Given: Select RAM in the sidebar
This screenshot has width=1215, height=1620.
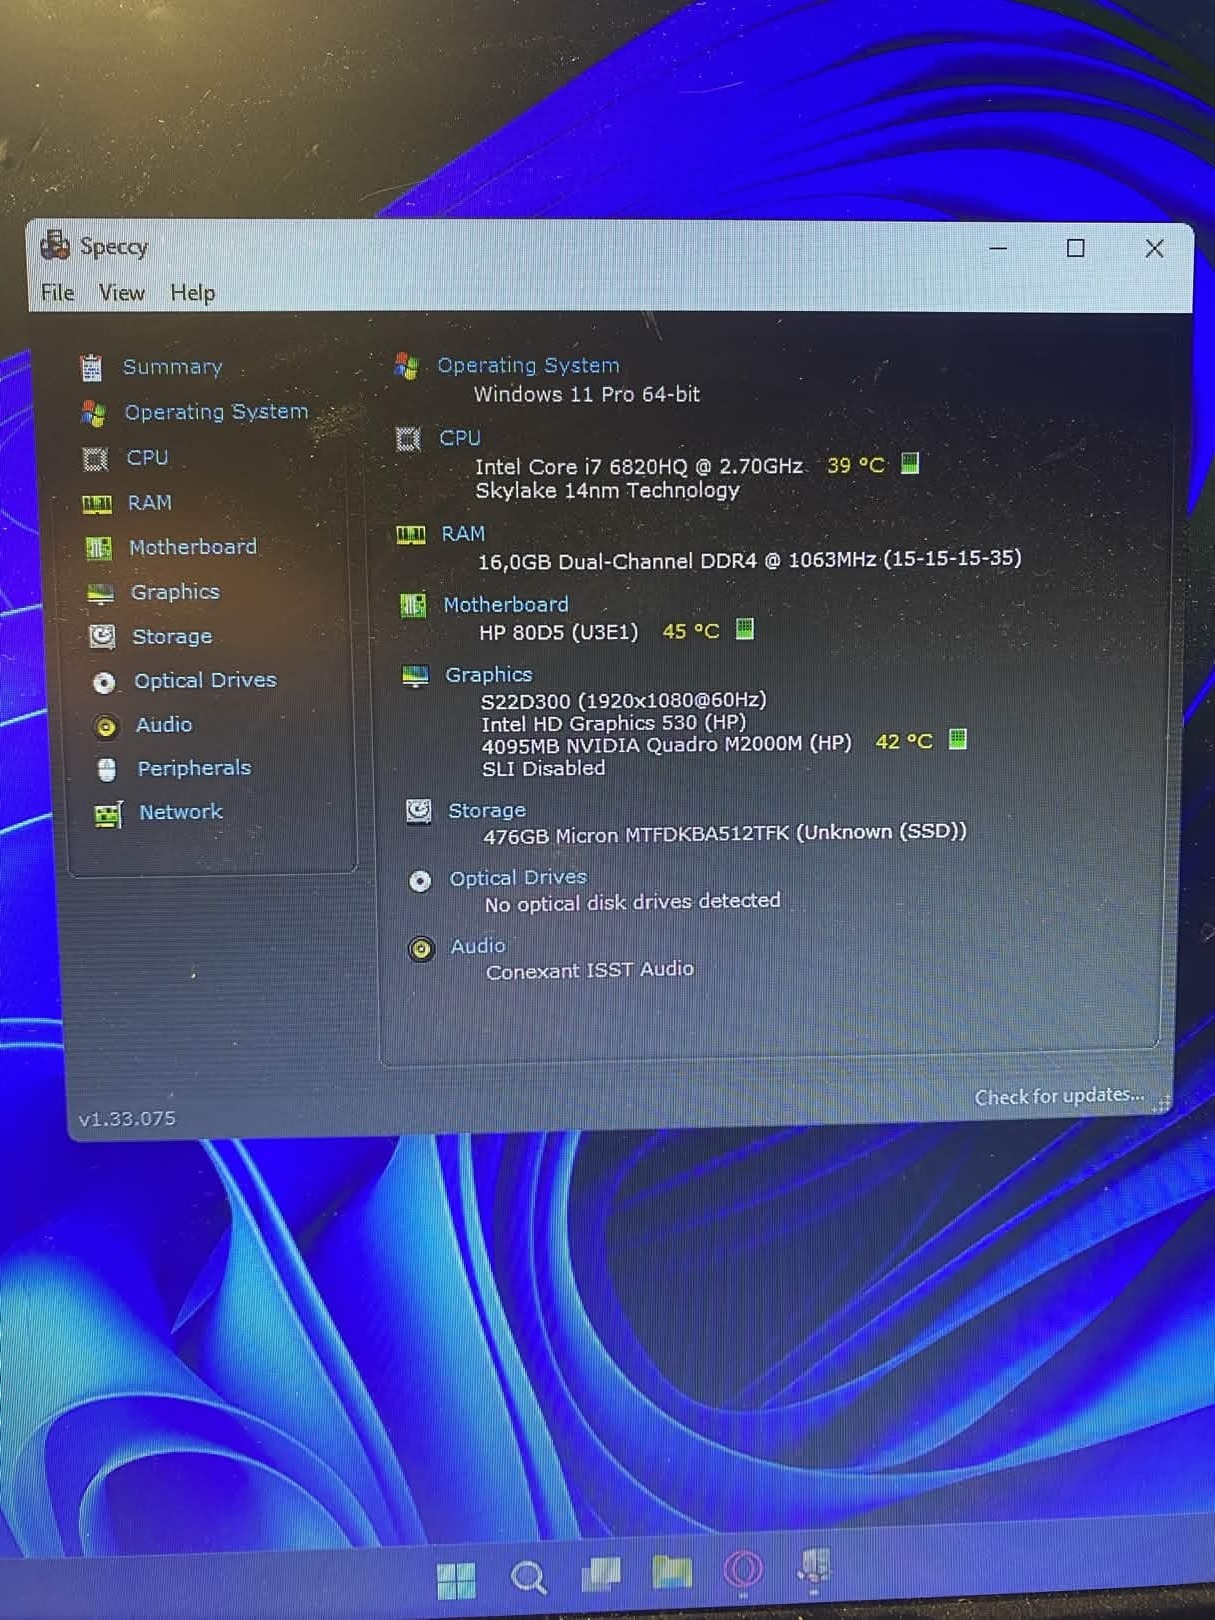Looking at the screenshot, I should point(150,502).
